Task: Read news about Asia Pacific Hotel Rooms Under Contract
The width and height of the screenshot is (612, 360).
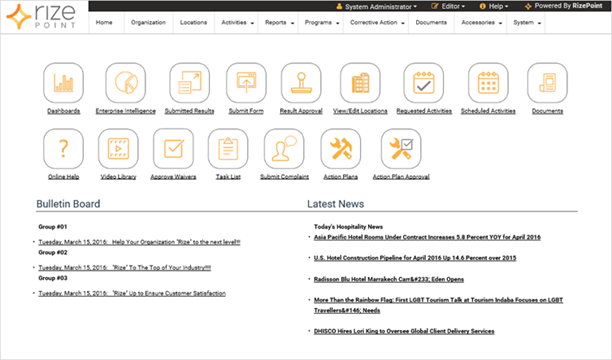Action: (427, 237)
